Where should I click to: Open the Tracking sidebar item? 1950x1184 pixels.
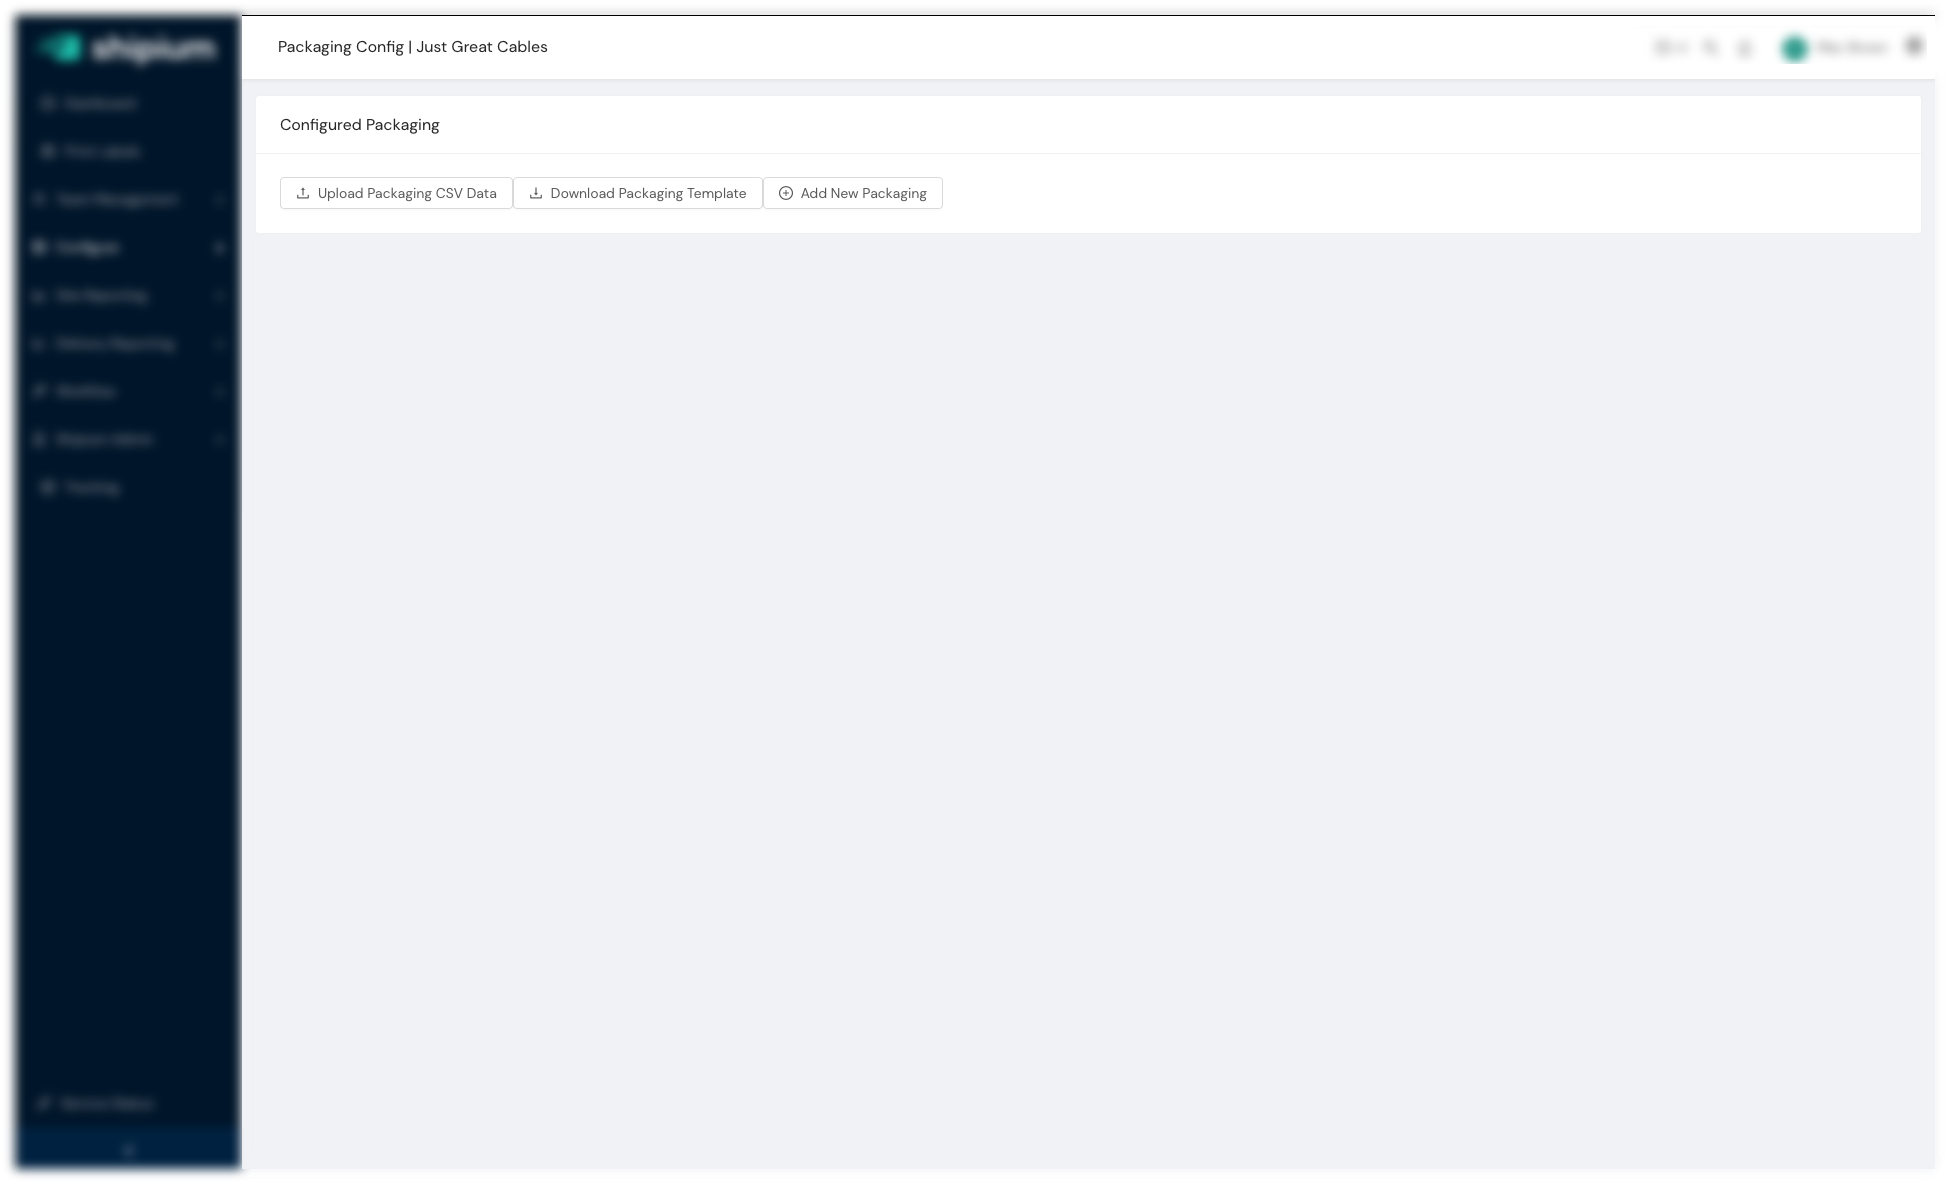coord(91,488)
